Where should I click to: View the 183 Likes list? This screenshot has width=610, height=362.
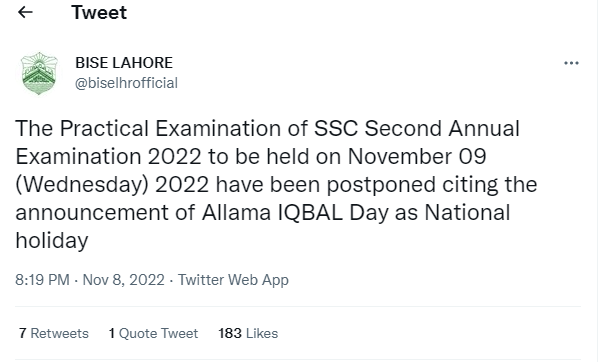tap(248, 333)
